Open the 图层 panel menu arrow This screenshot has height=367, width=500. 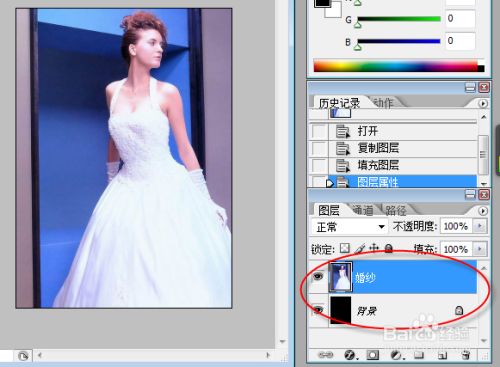click(483, 211)
